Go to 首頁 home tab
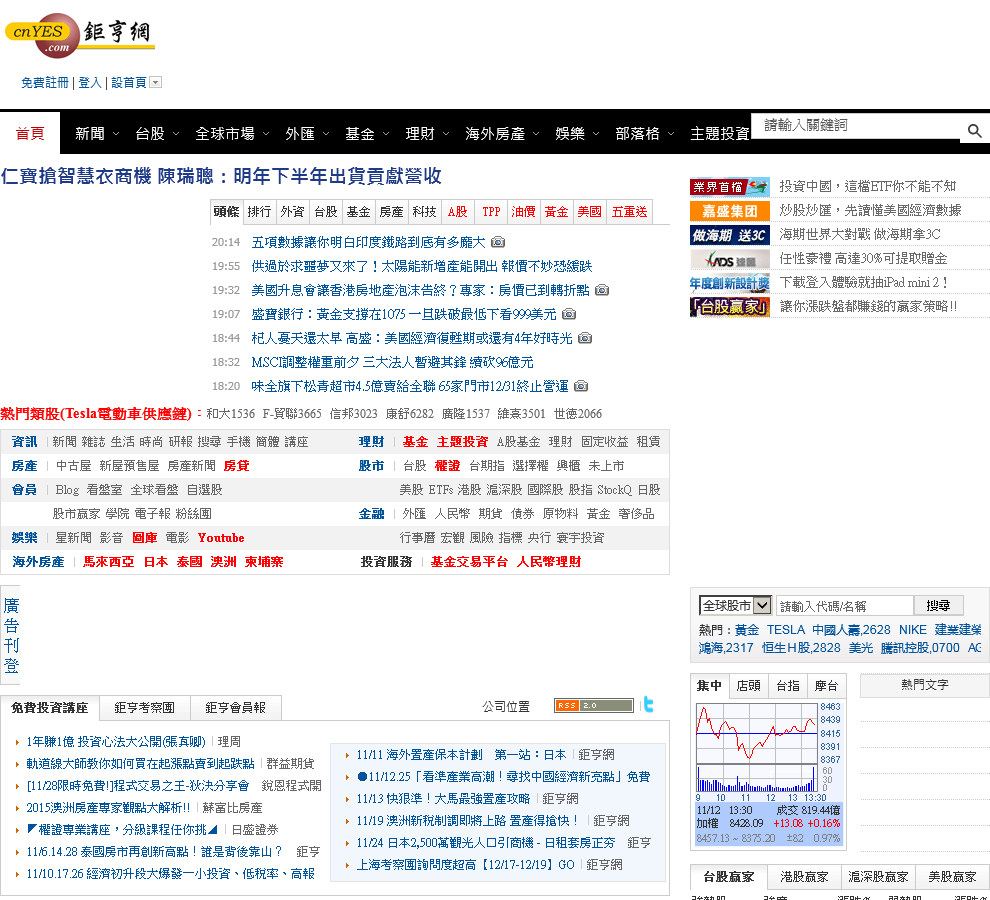 [30, 133]
